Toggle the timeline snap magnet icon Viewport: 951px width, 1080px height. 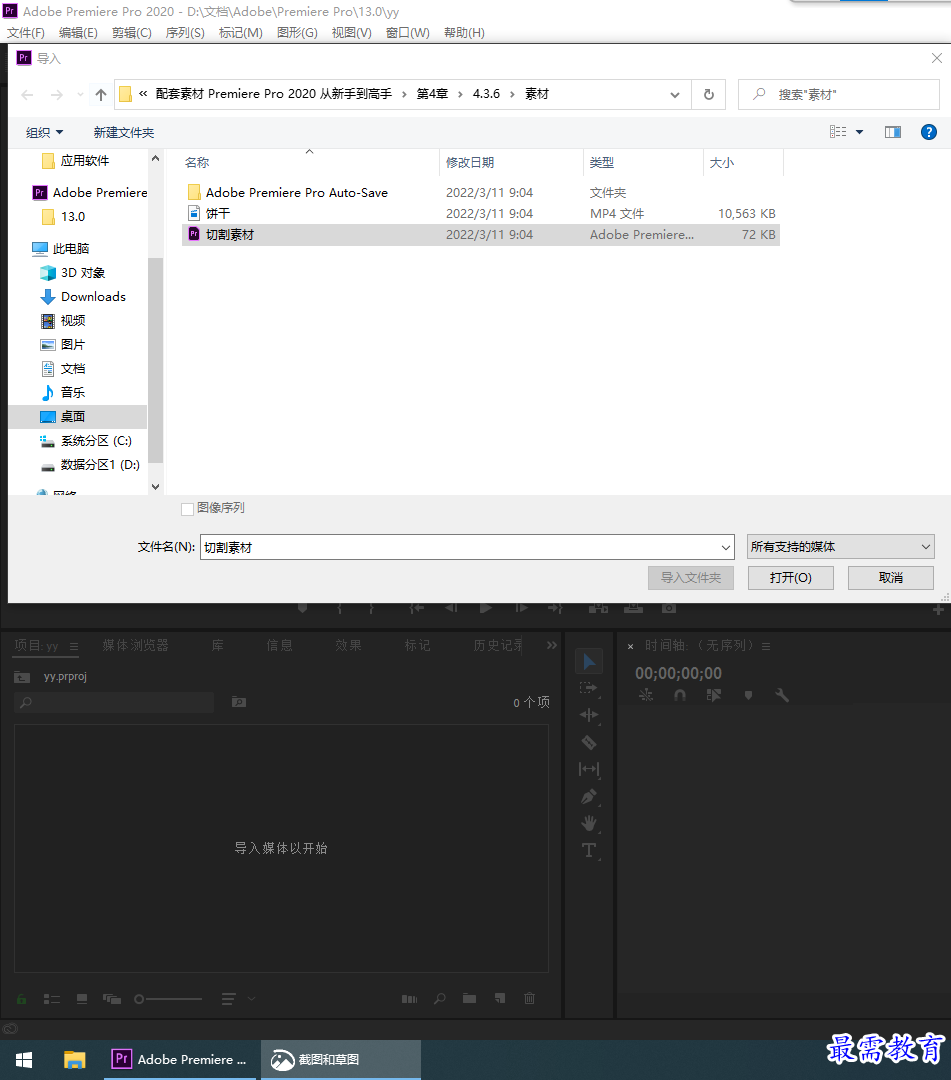pos(680,696)
